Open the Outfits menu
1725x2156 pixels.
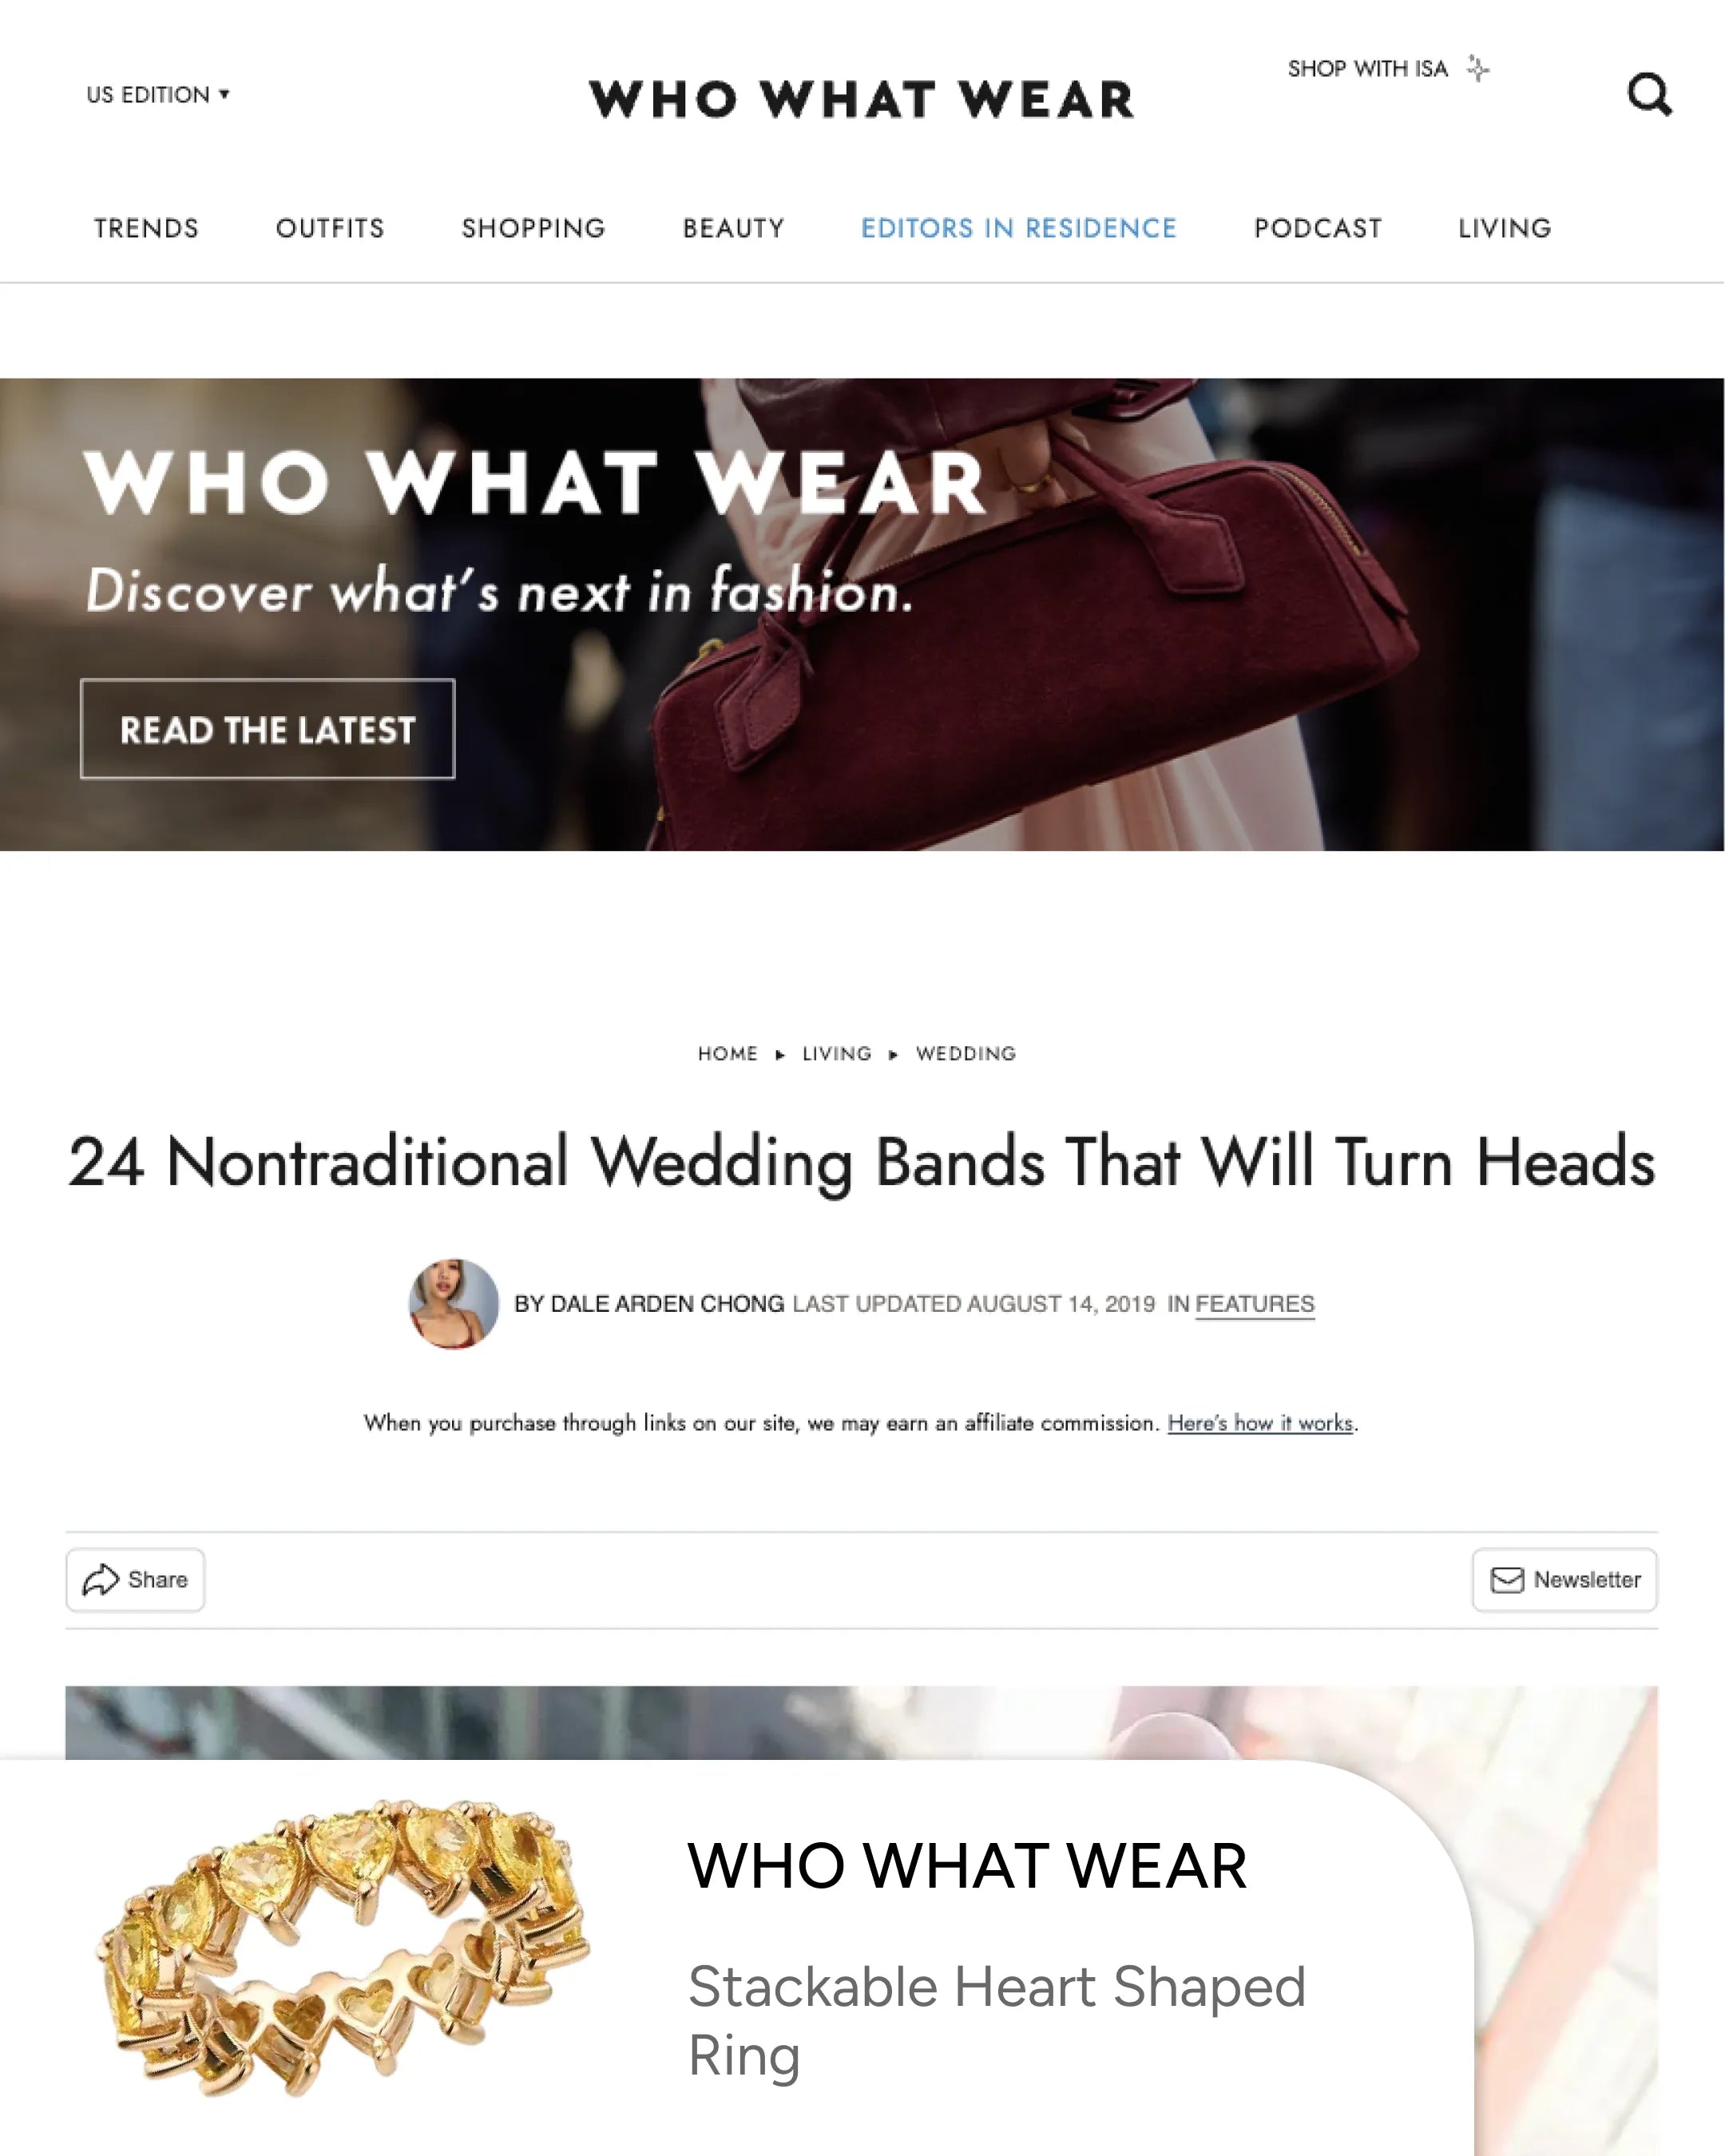(330, 228)
